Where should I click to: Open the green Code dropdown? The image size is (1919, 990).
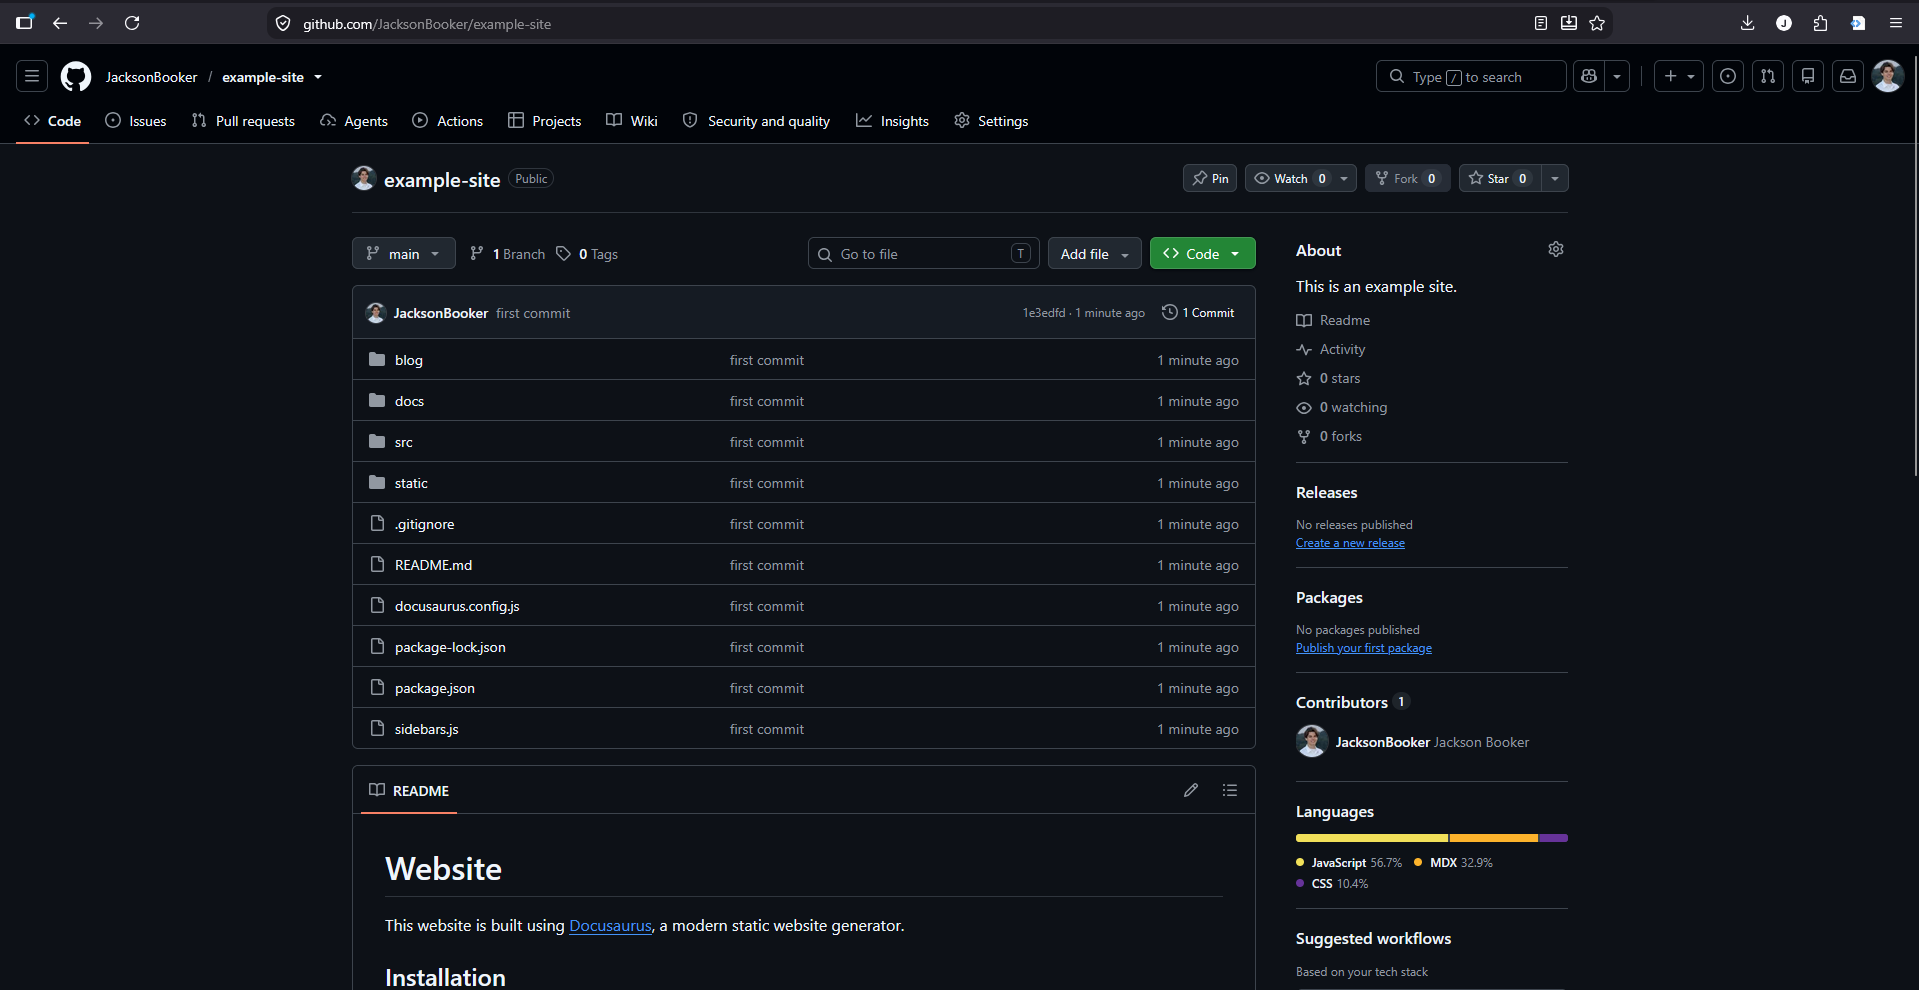1203,253
